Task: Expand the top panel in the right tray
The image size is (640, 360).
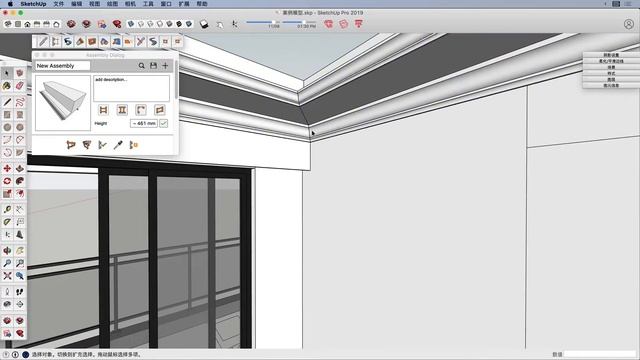Action: tap(611, 55)
